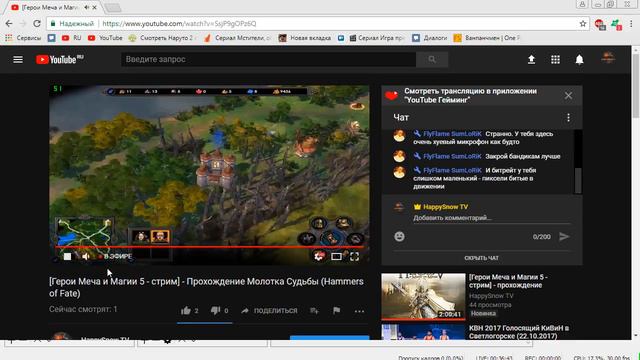Send the chat message arrow
Screen dimensions: 640x360
point(564,236)
